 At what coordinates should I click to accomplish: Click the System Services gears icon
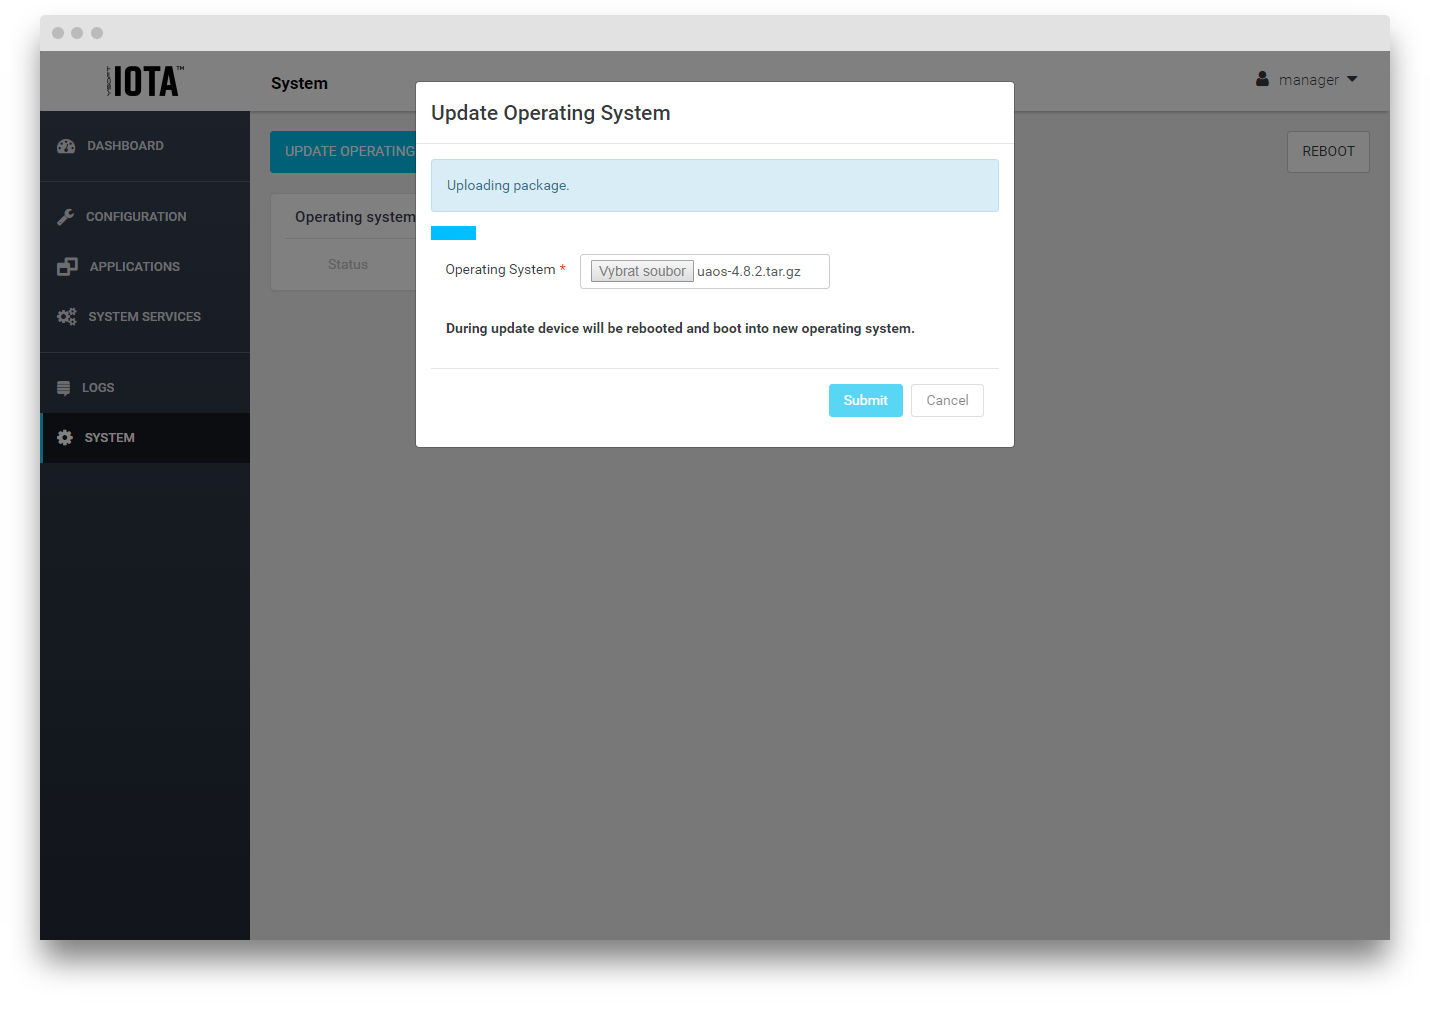point(67,317)
